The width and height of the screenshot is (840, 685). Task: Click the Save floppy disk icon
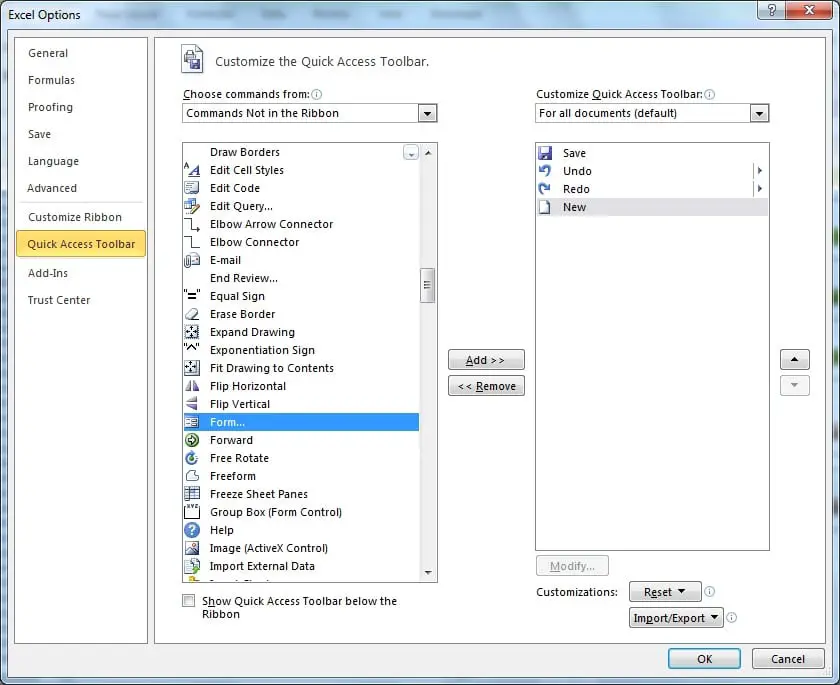tap(545, 153)
